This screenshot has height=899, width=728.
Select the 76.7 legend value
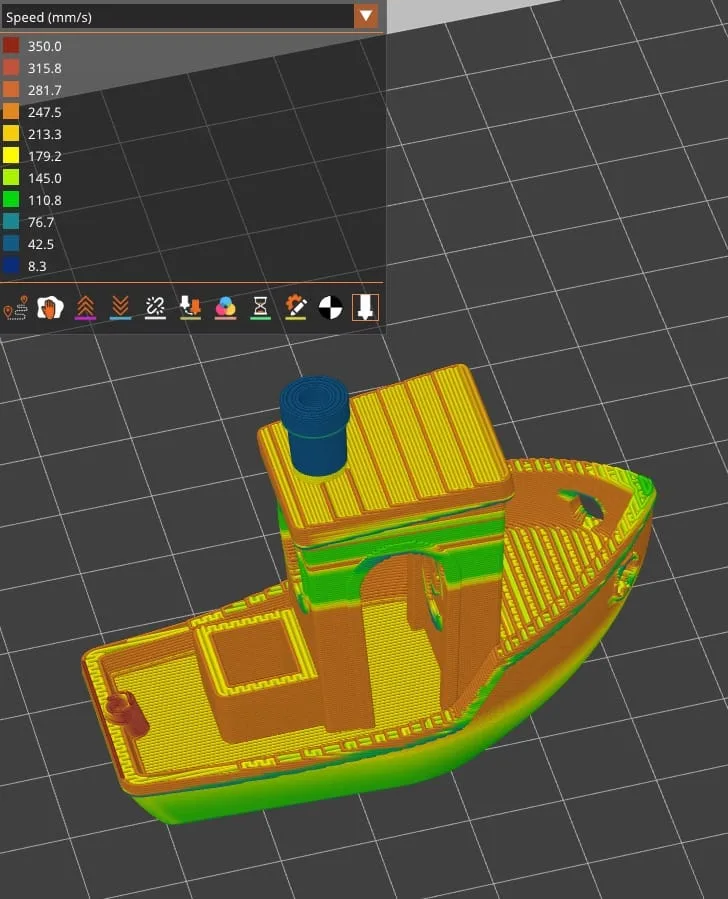pyautogui.click(x=41, y=222)
